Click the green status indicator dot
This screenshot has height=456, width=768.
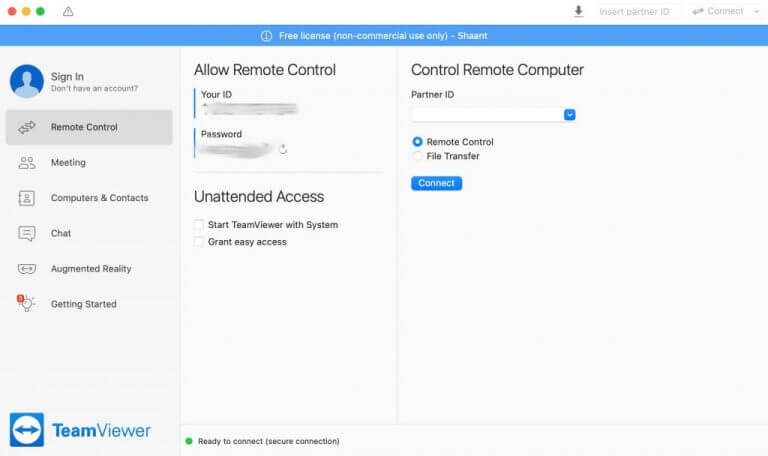(189, 441)
